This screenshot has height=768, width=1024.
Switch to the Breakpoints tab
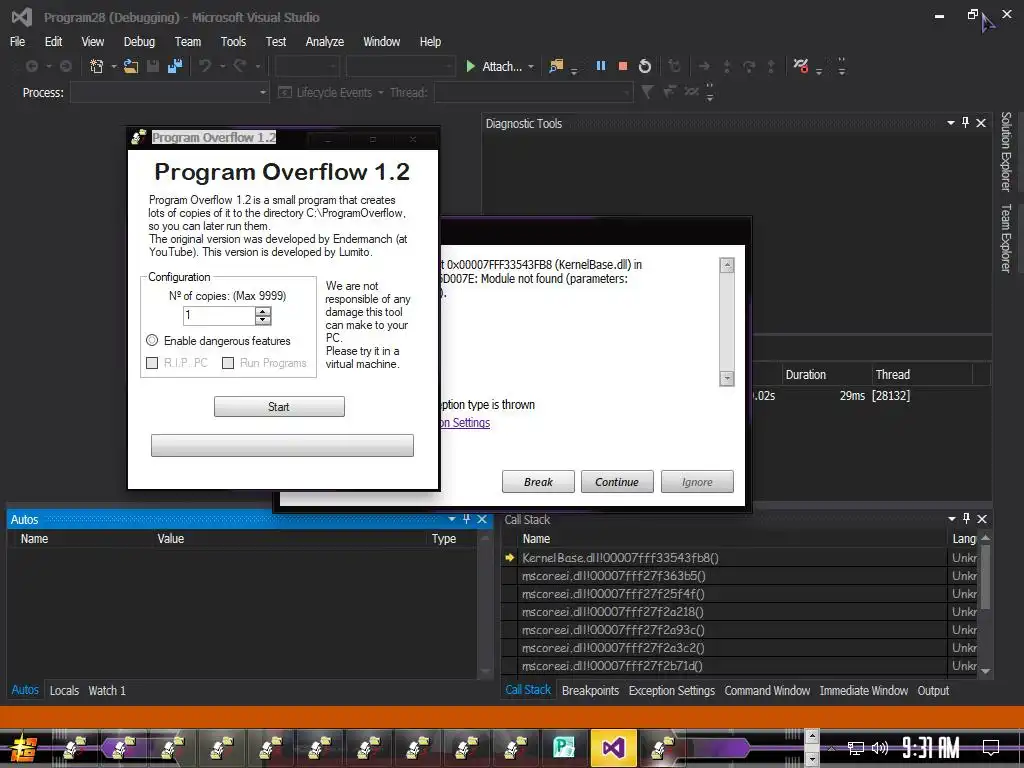[590, 690]
